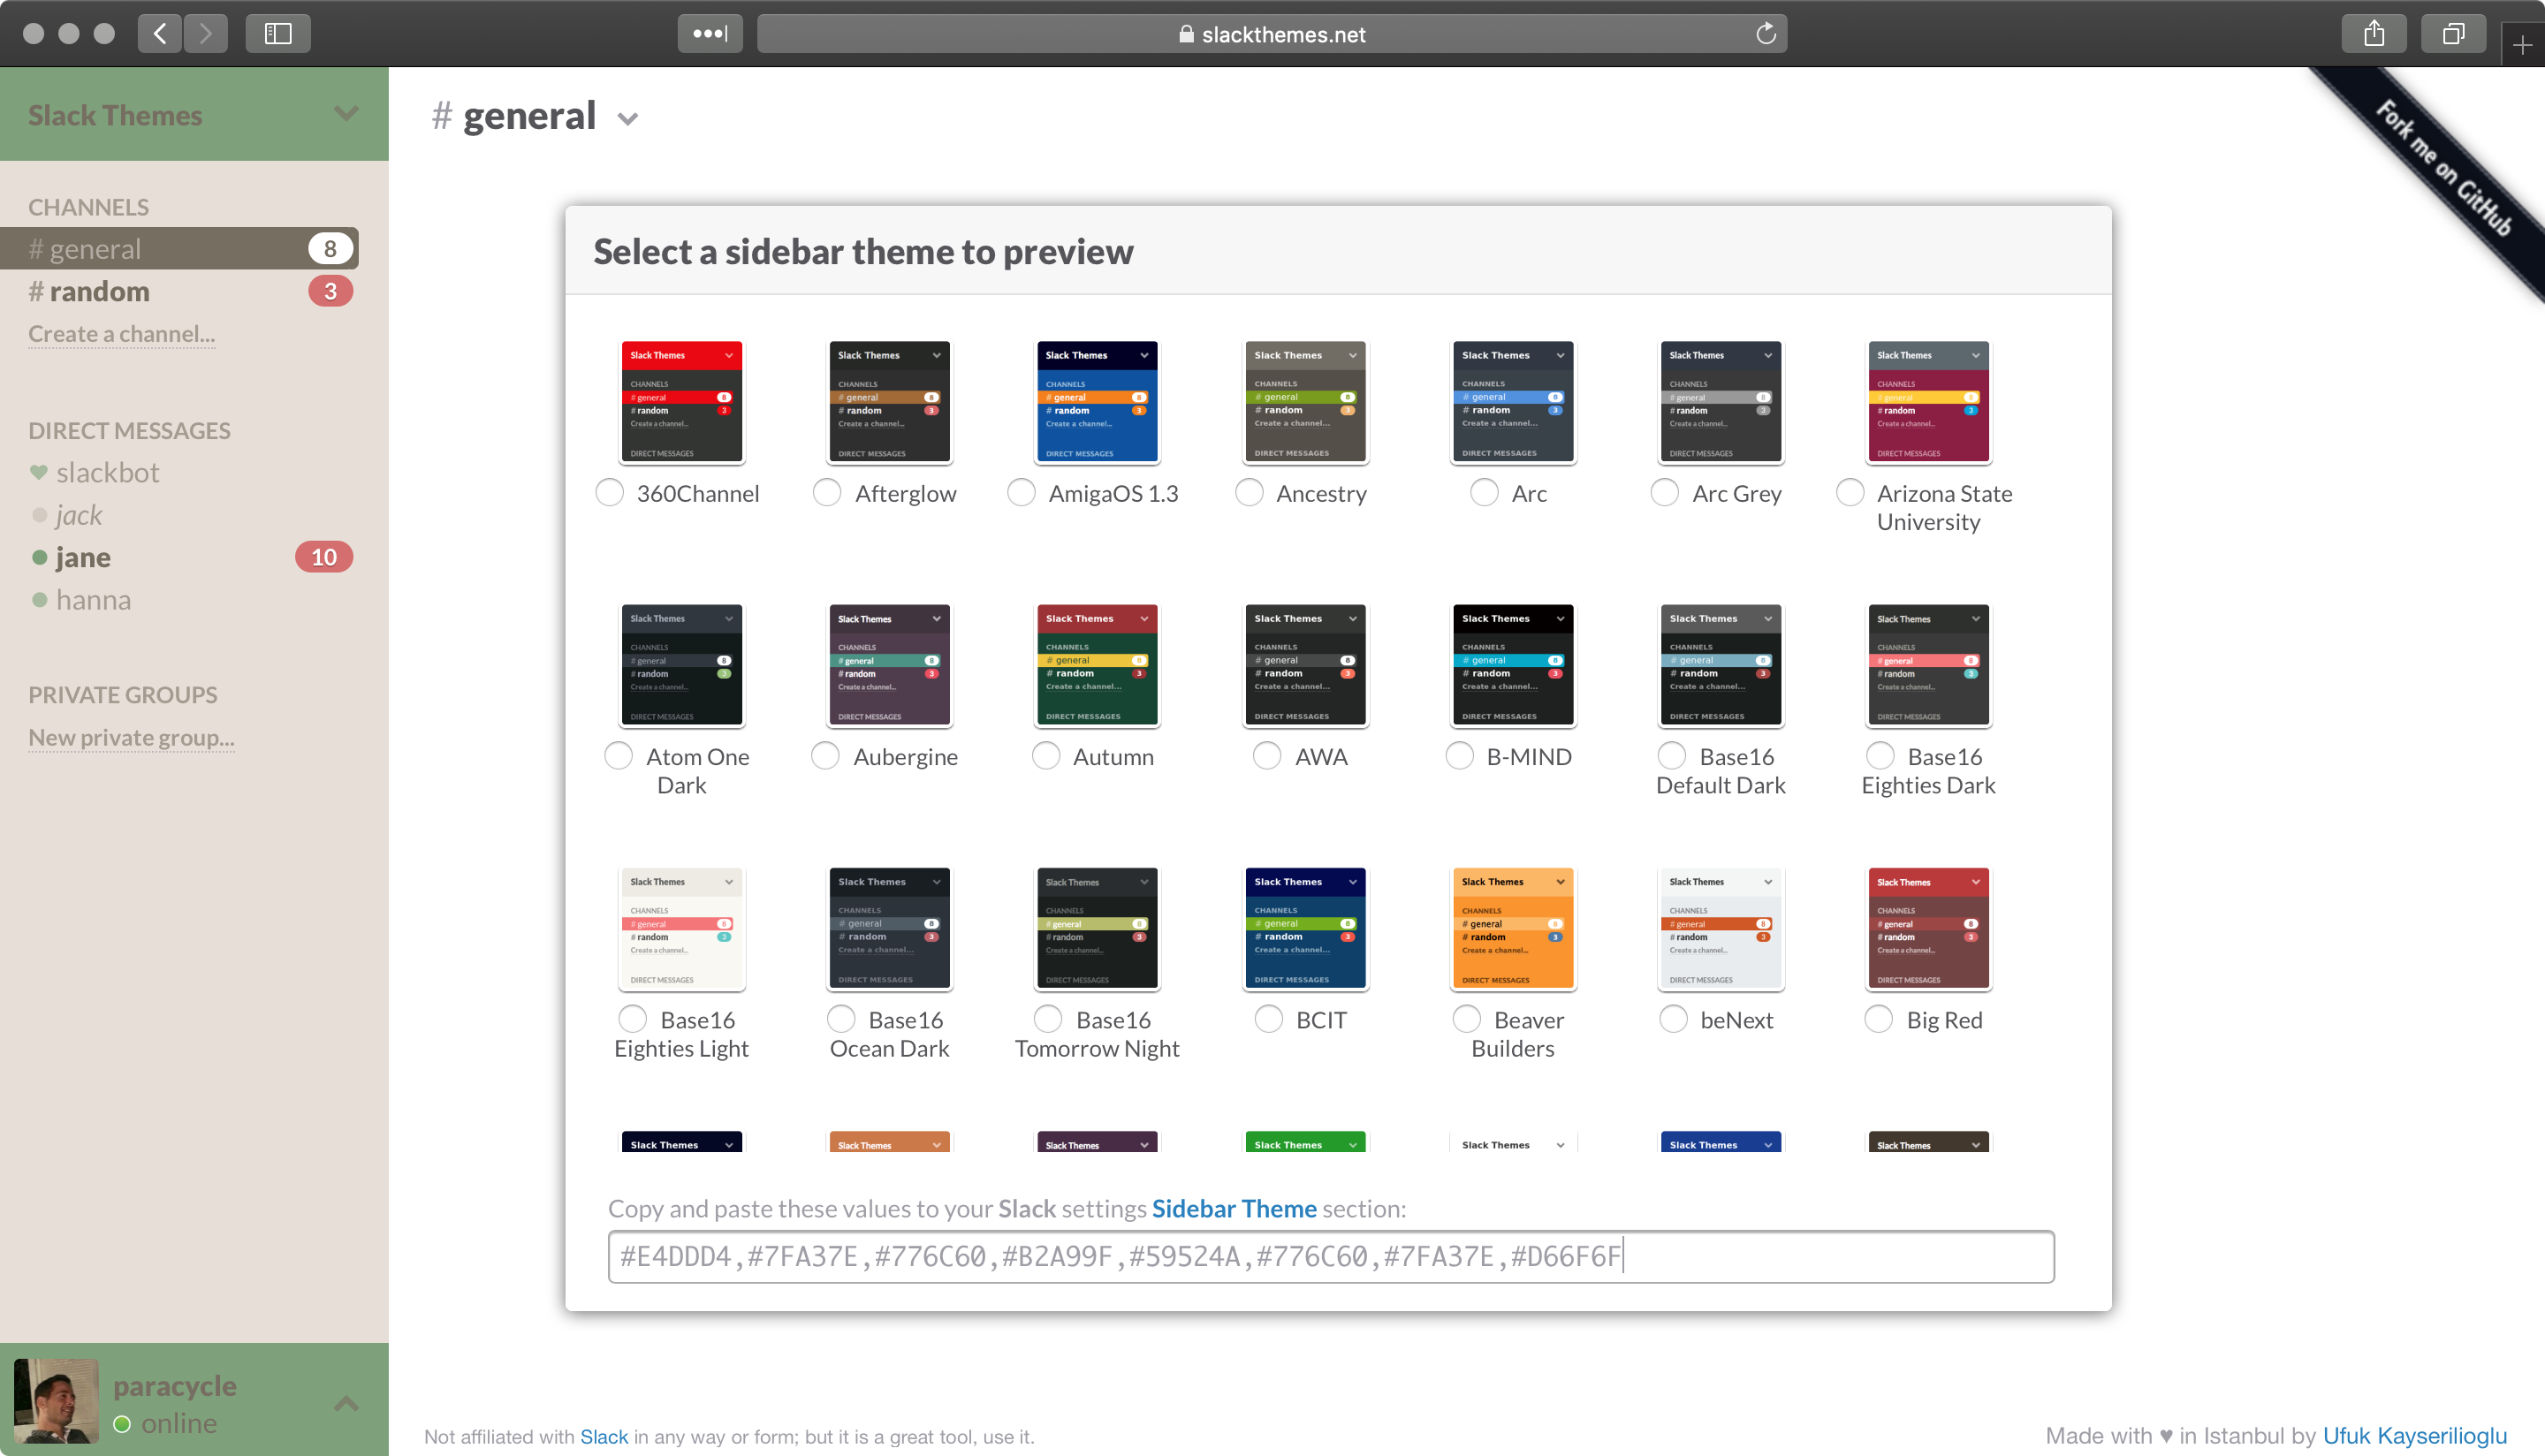This screenshot has width=2545, height=1456.
Task: Click the extension dots icon in toolbar
Action: coord(710,33)
